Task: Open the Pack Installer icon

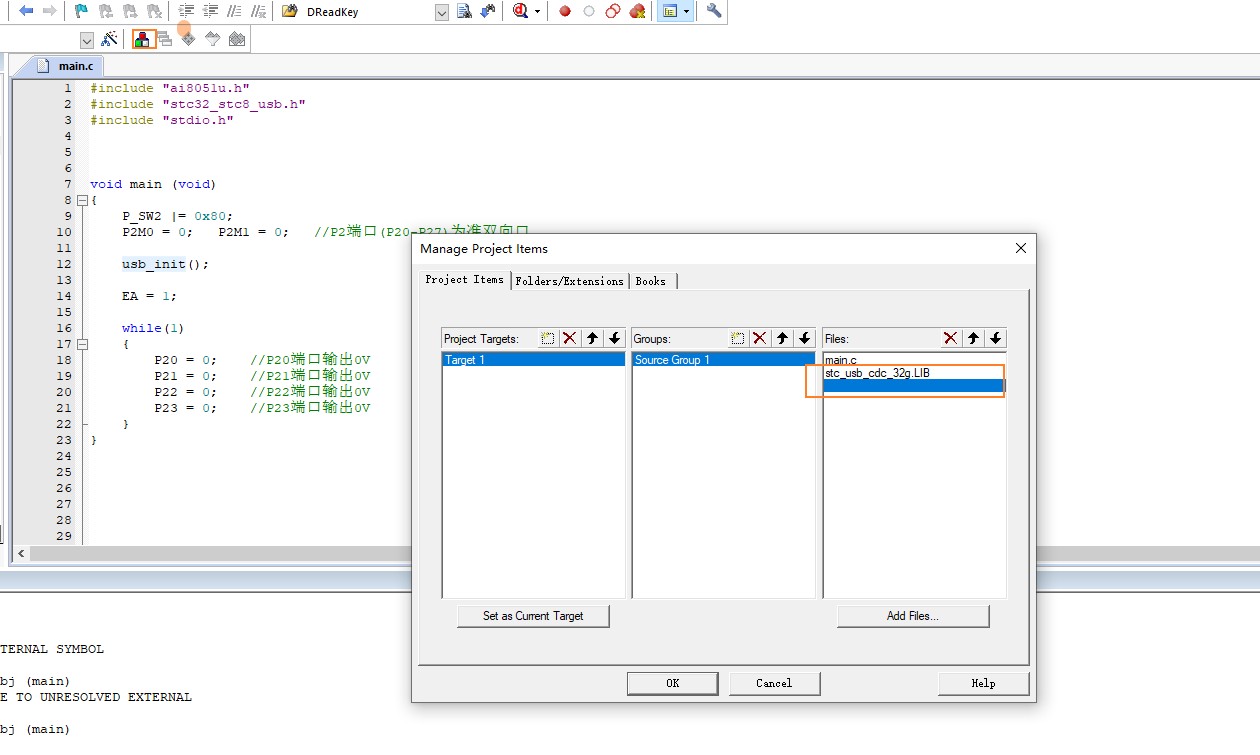Action: pyautogui.click(x=237, y=39)
